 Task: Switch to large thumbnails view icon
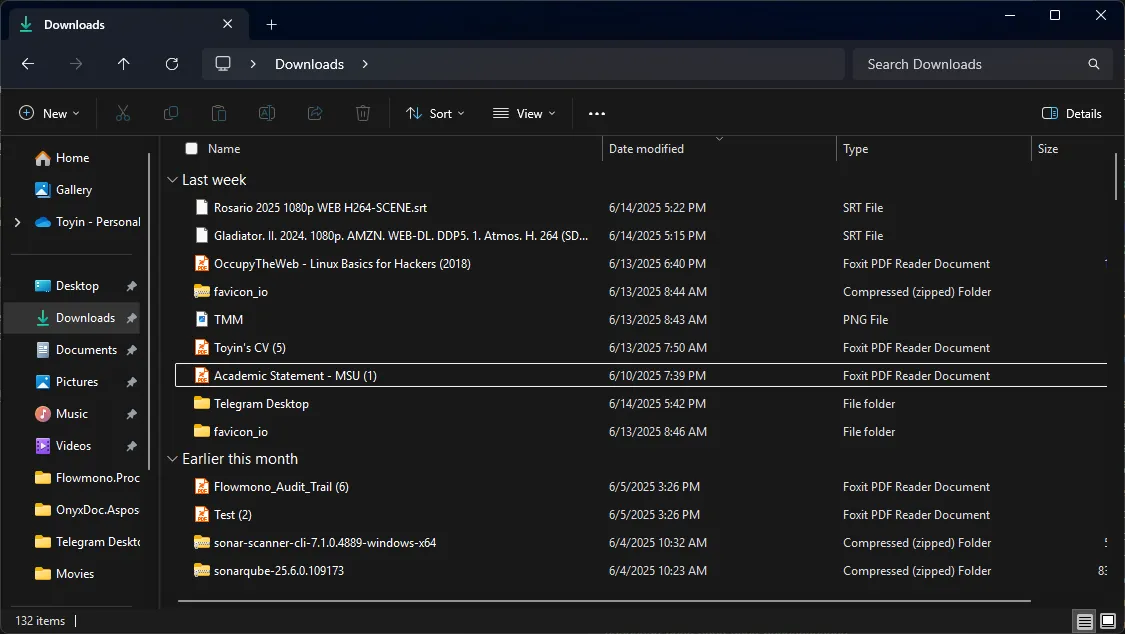pyautogui.click(x=1108, y=621)
